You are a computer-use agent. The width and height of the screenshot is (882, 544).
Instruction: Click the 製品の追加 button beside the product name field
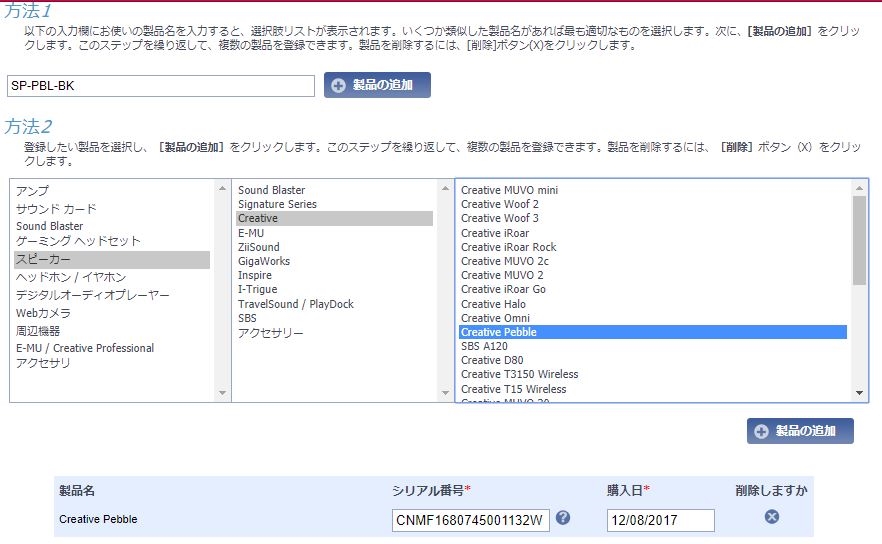[377, 85]
